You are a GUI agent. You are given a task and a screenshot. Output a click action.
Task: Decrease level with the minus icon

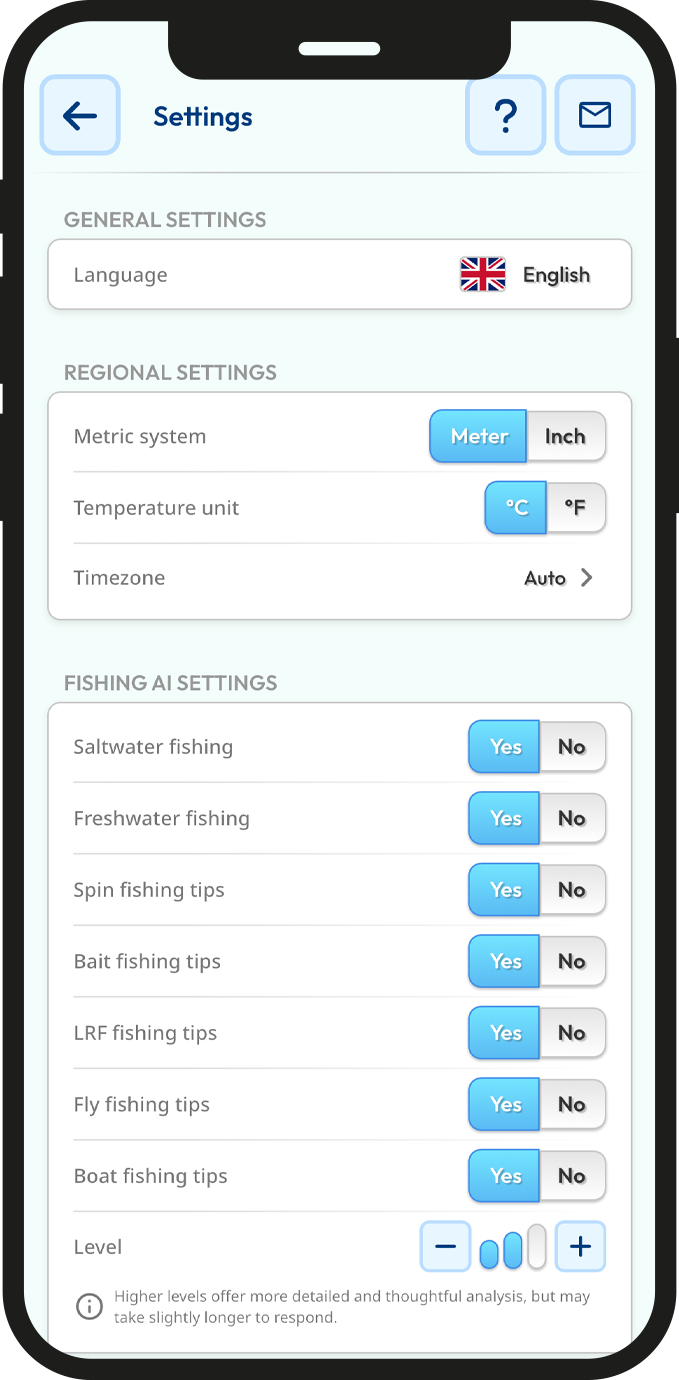pyautogui.click(x=446, y=1247)
